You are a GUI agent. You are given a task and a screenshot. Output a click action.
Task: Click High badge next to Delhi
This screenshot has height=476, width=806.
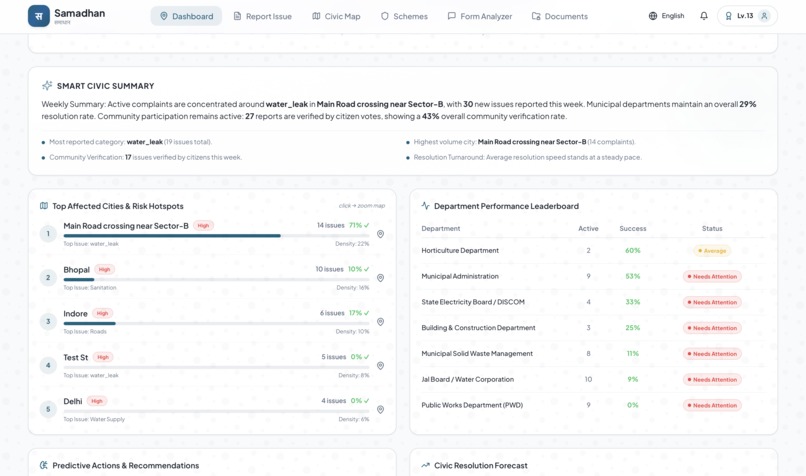tap(97, 401)
